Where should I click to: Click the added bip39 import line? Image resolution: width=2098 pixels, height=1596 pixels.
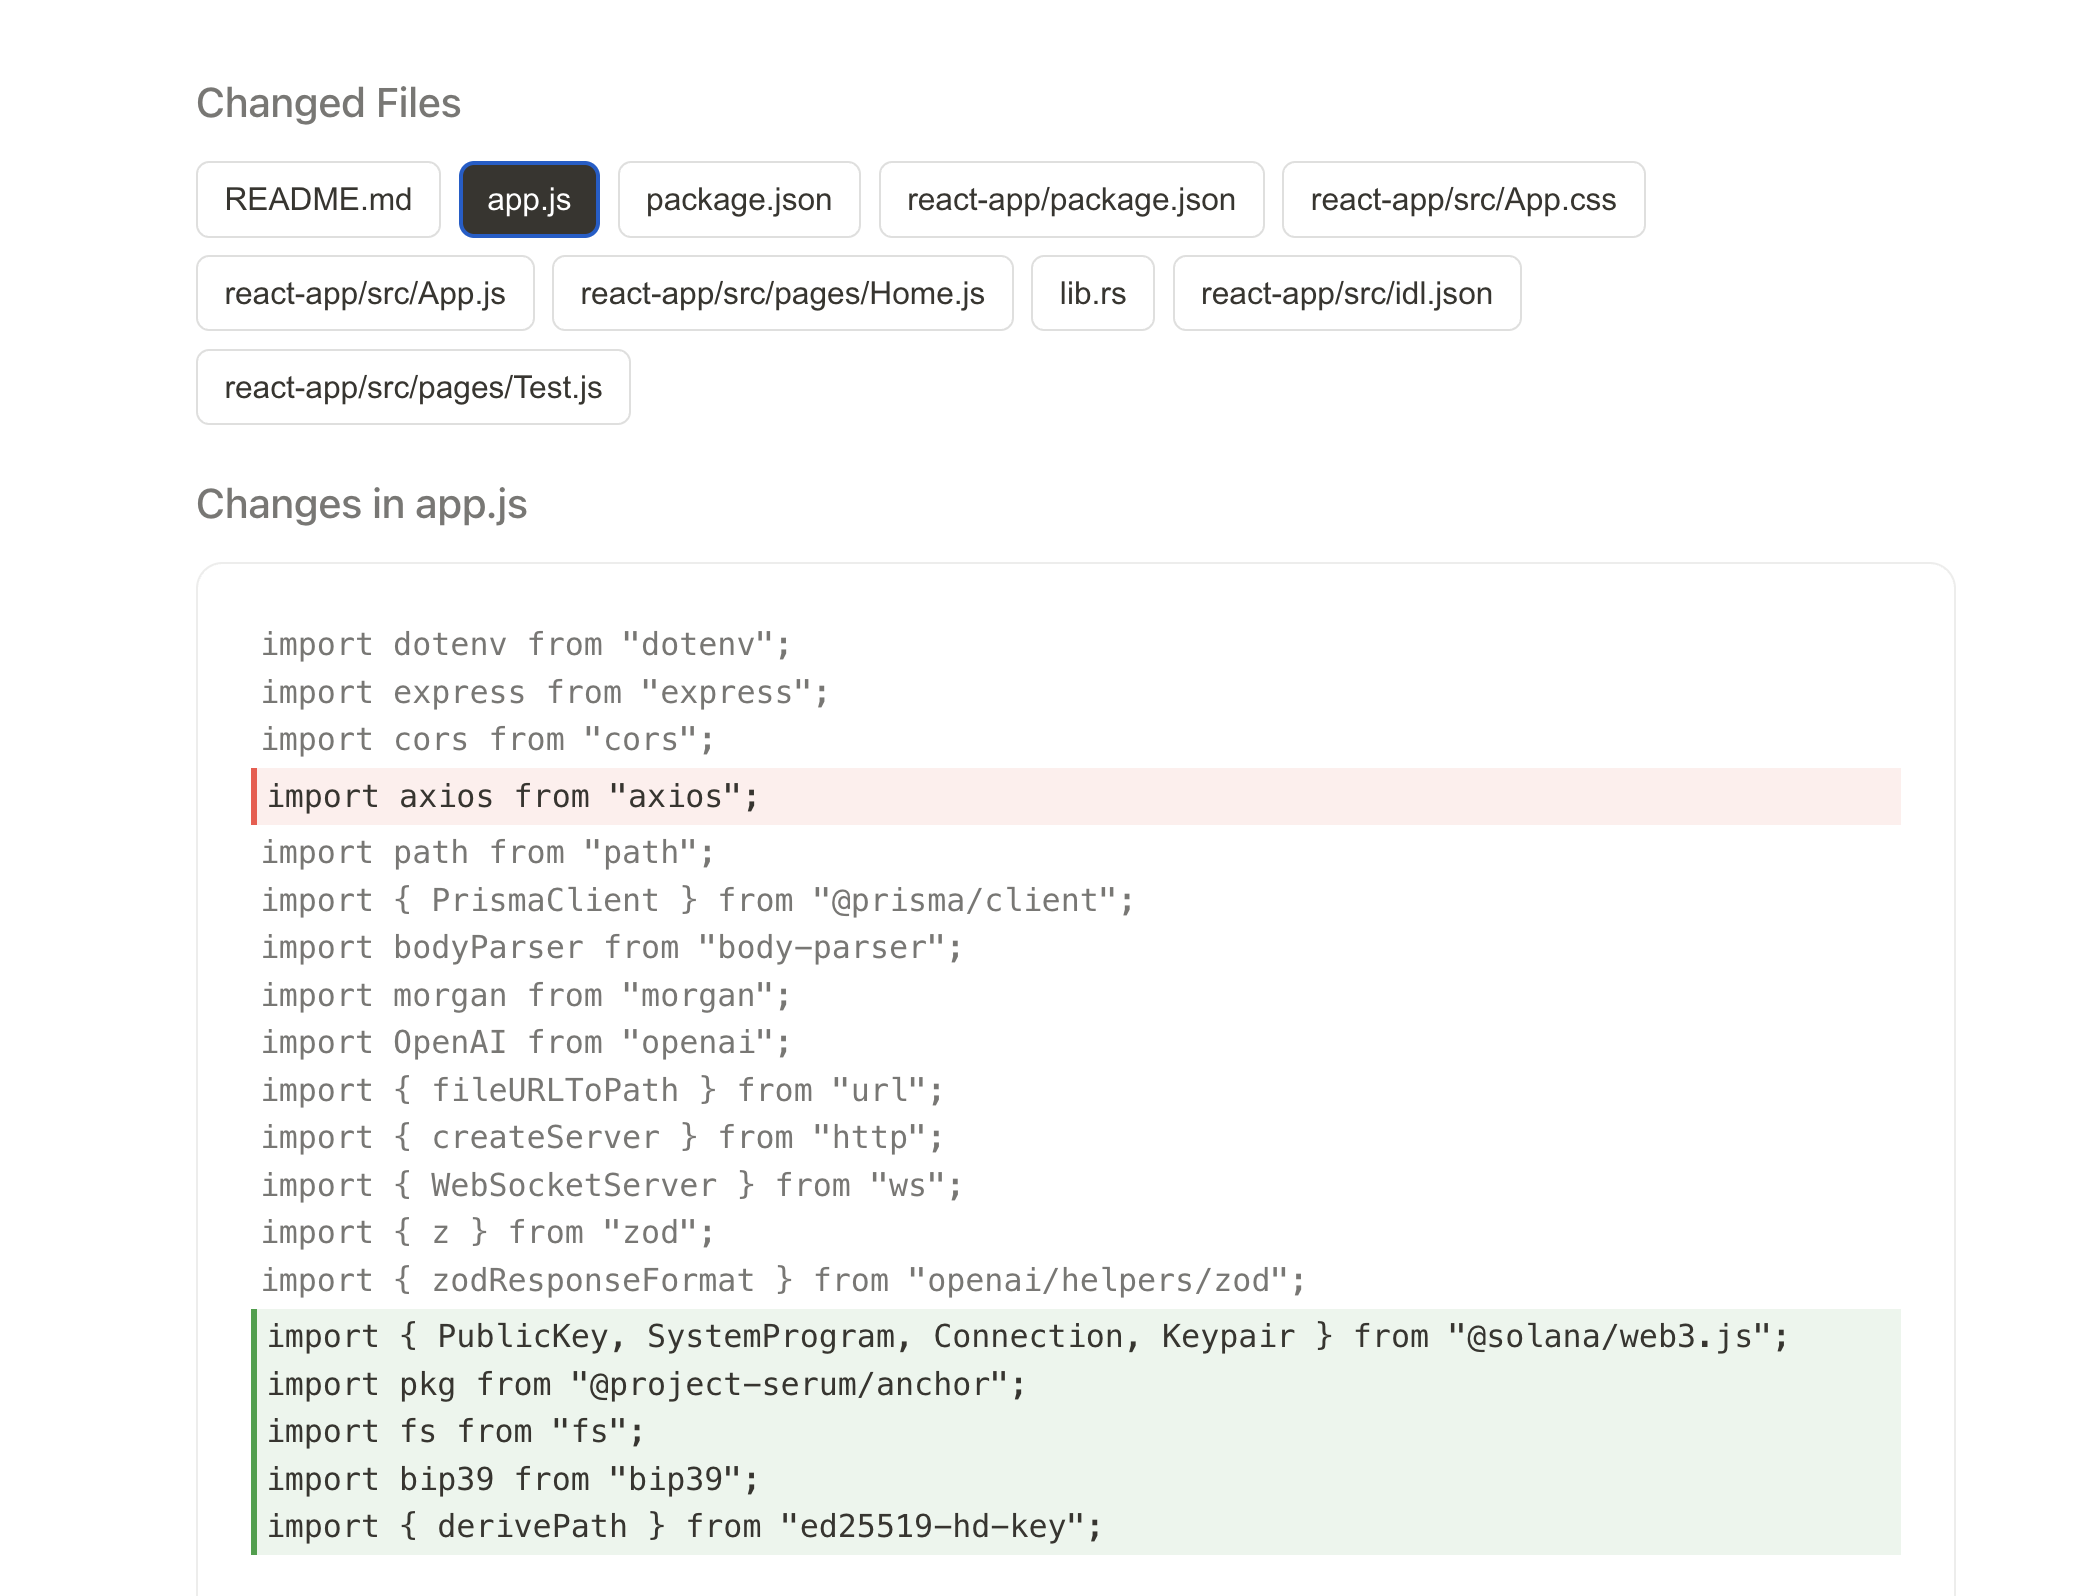513,1480
